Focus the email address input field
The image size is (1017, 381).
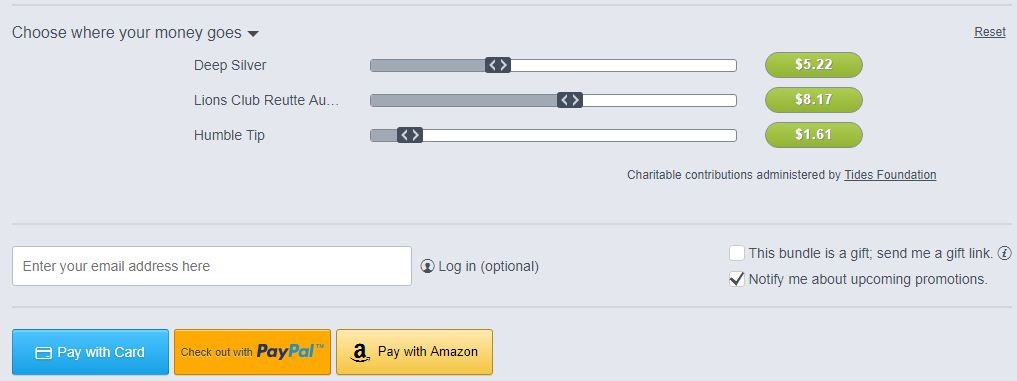pyautogui.click(x=211, y=266)
